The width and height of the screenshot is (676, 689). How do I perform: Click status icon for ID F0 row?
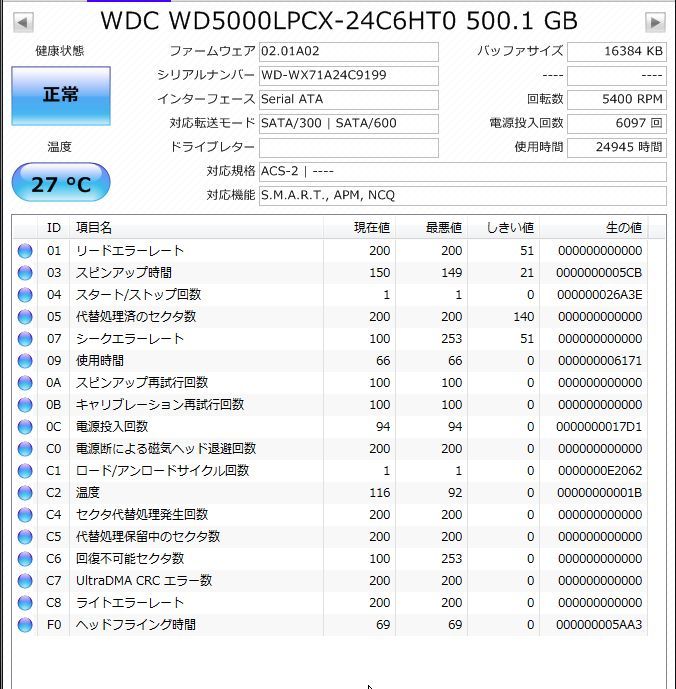click(x=25, y=624)
